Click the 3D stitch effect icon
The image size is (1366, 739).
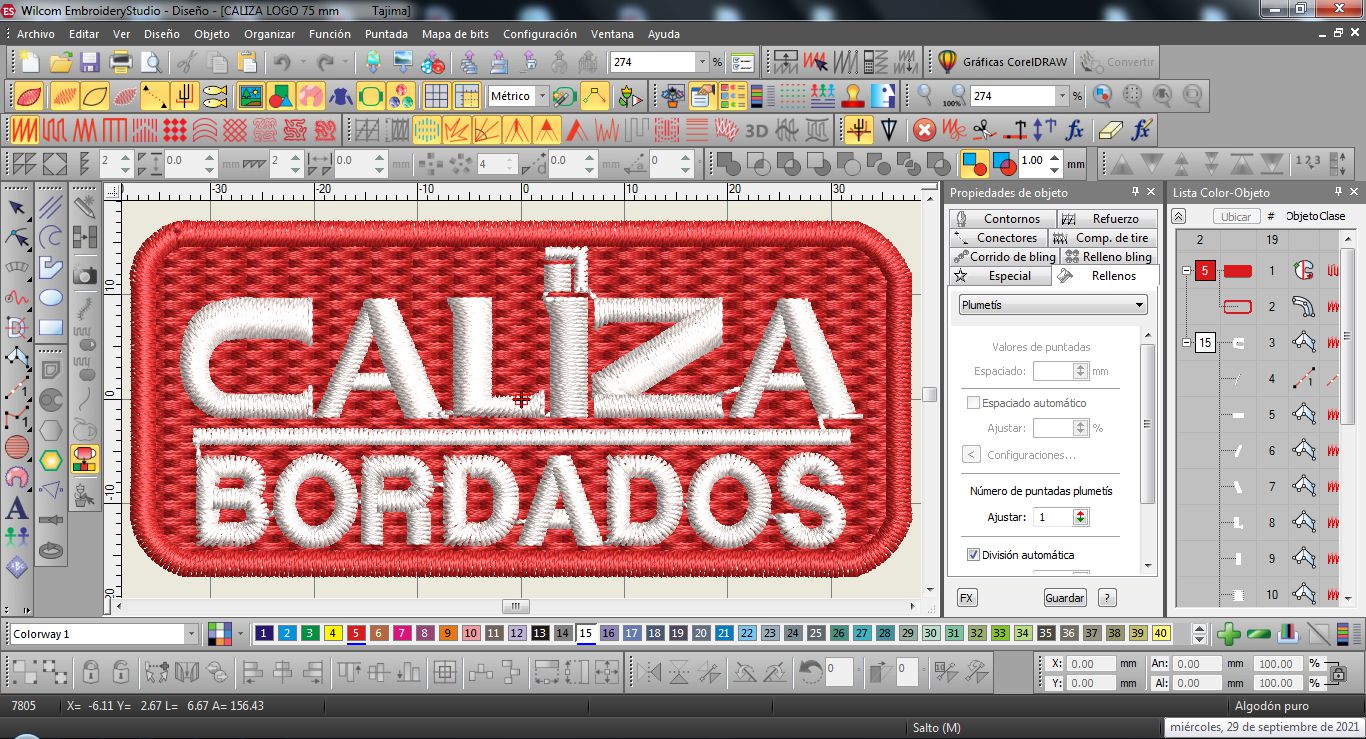(757, 130)
